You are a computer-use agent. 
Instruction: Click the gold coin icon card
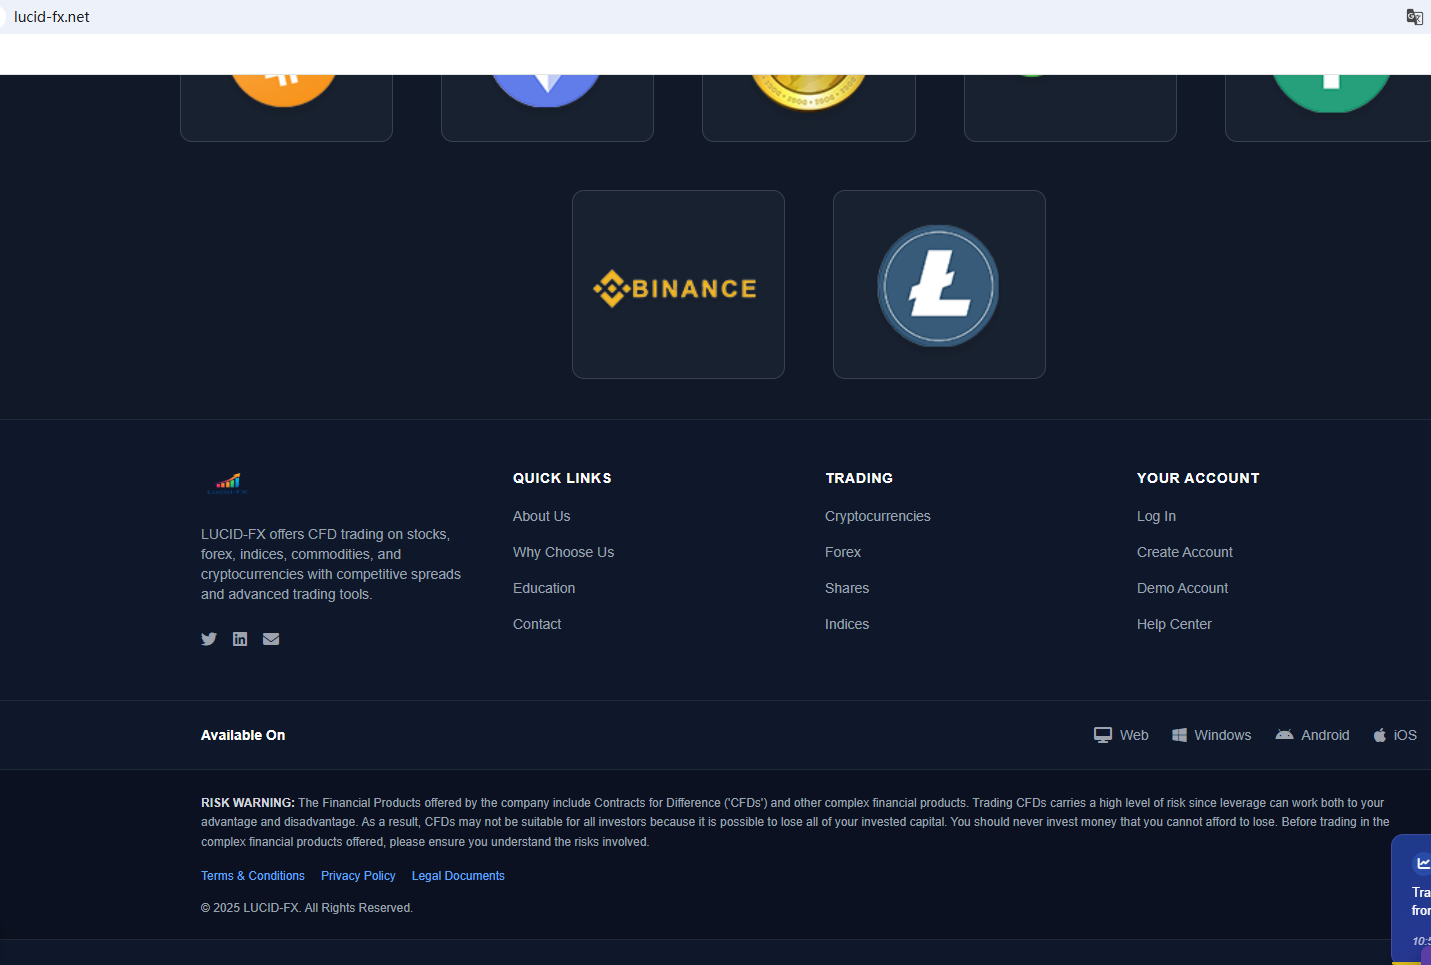pyautogui.click(x=809, y=108)
